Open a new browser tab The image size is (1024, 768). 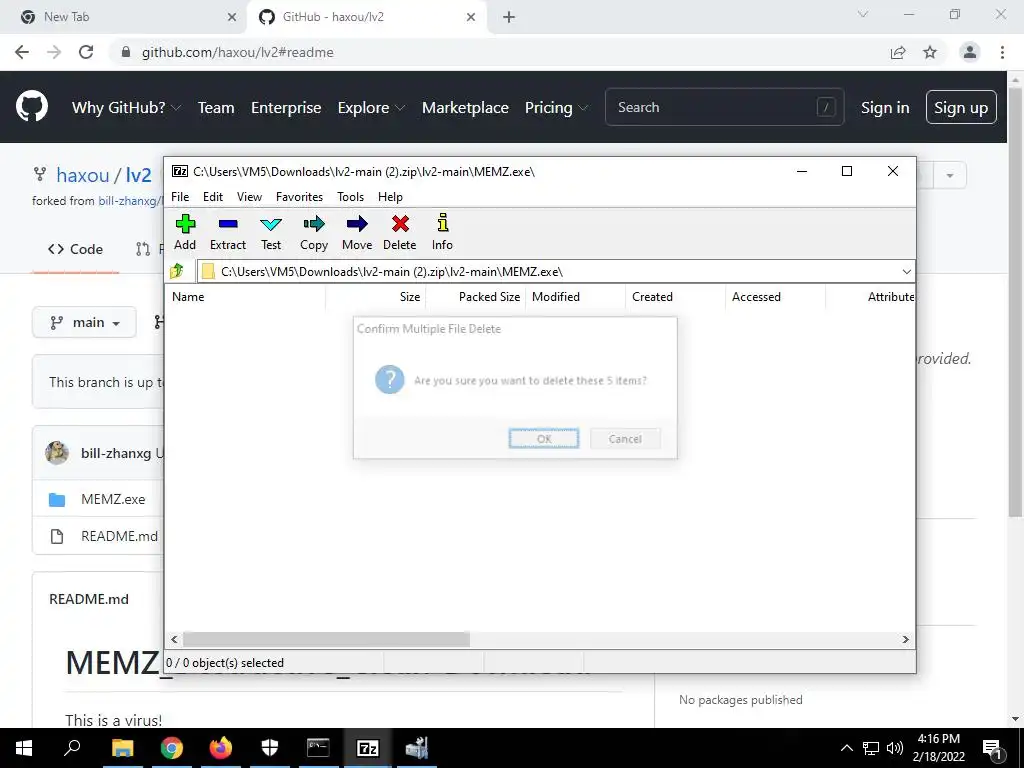point(509,17)
